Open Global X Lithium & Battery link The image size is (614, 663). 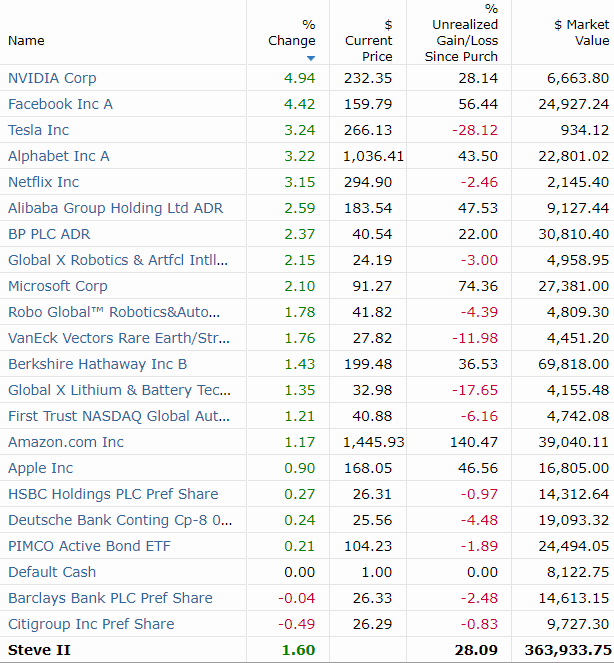coord(120,390)
